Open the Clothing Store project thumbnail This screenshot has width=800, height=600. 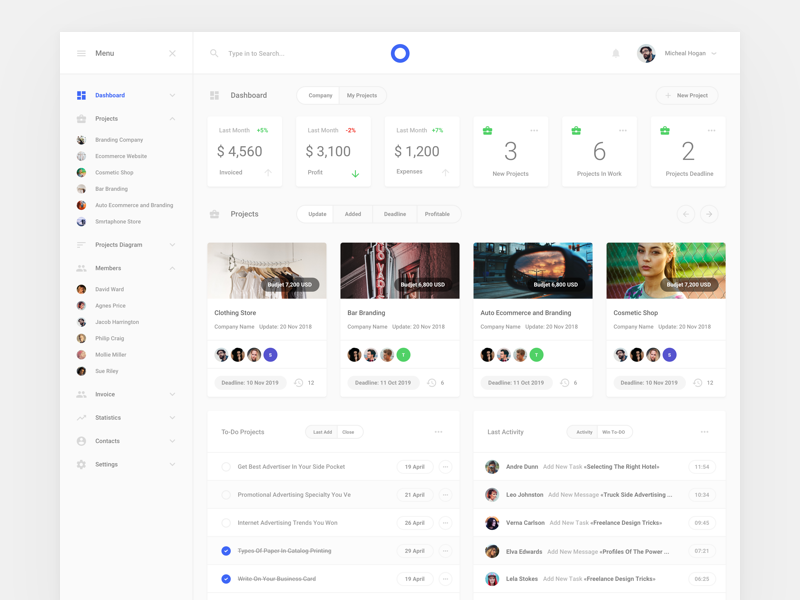267,270
